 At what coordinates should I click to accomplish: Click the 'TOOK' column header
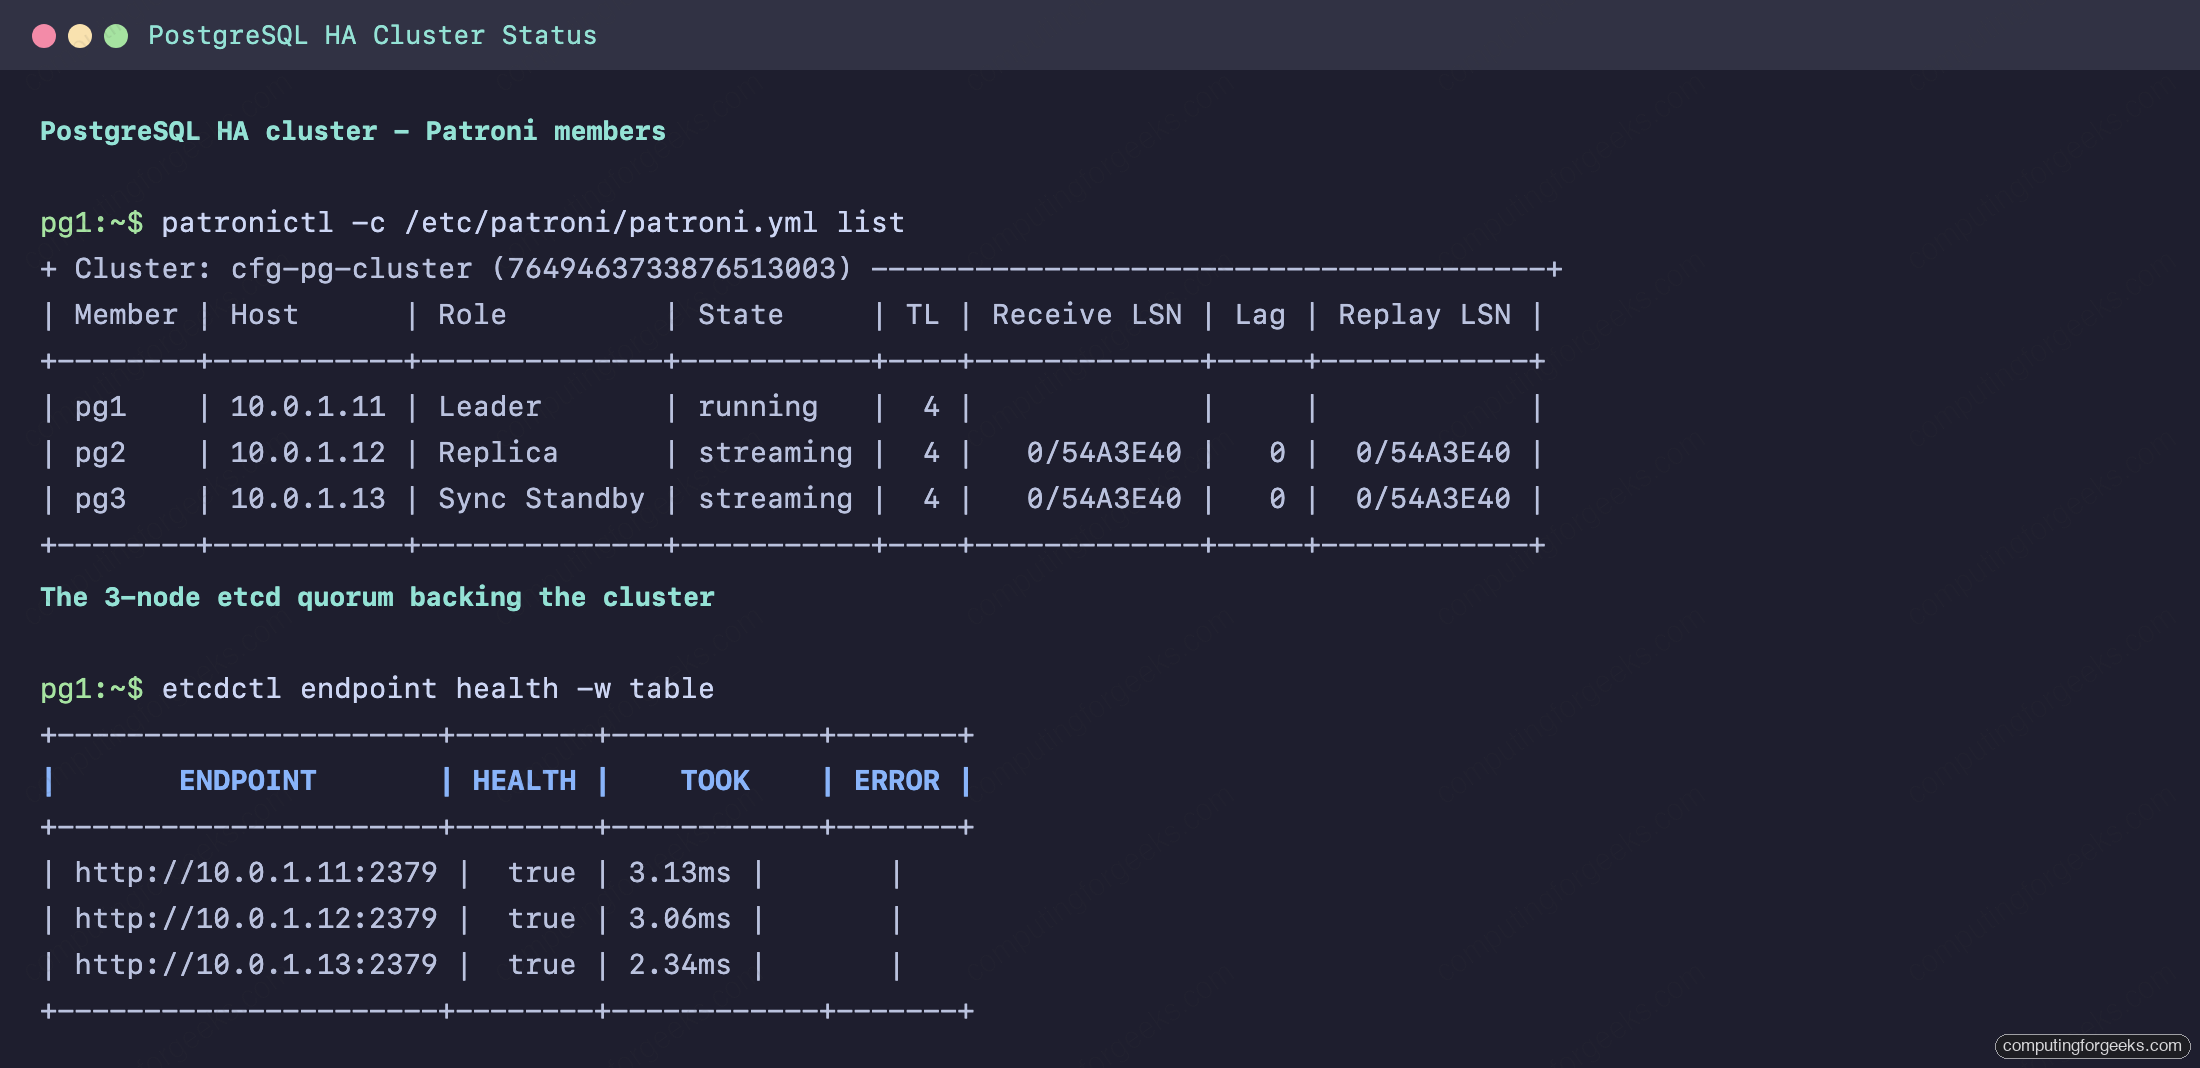click(x=715, y=781)
